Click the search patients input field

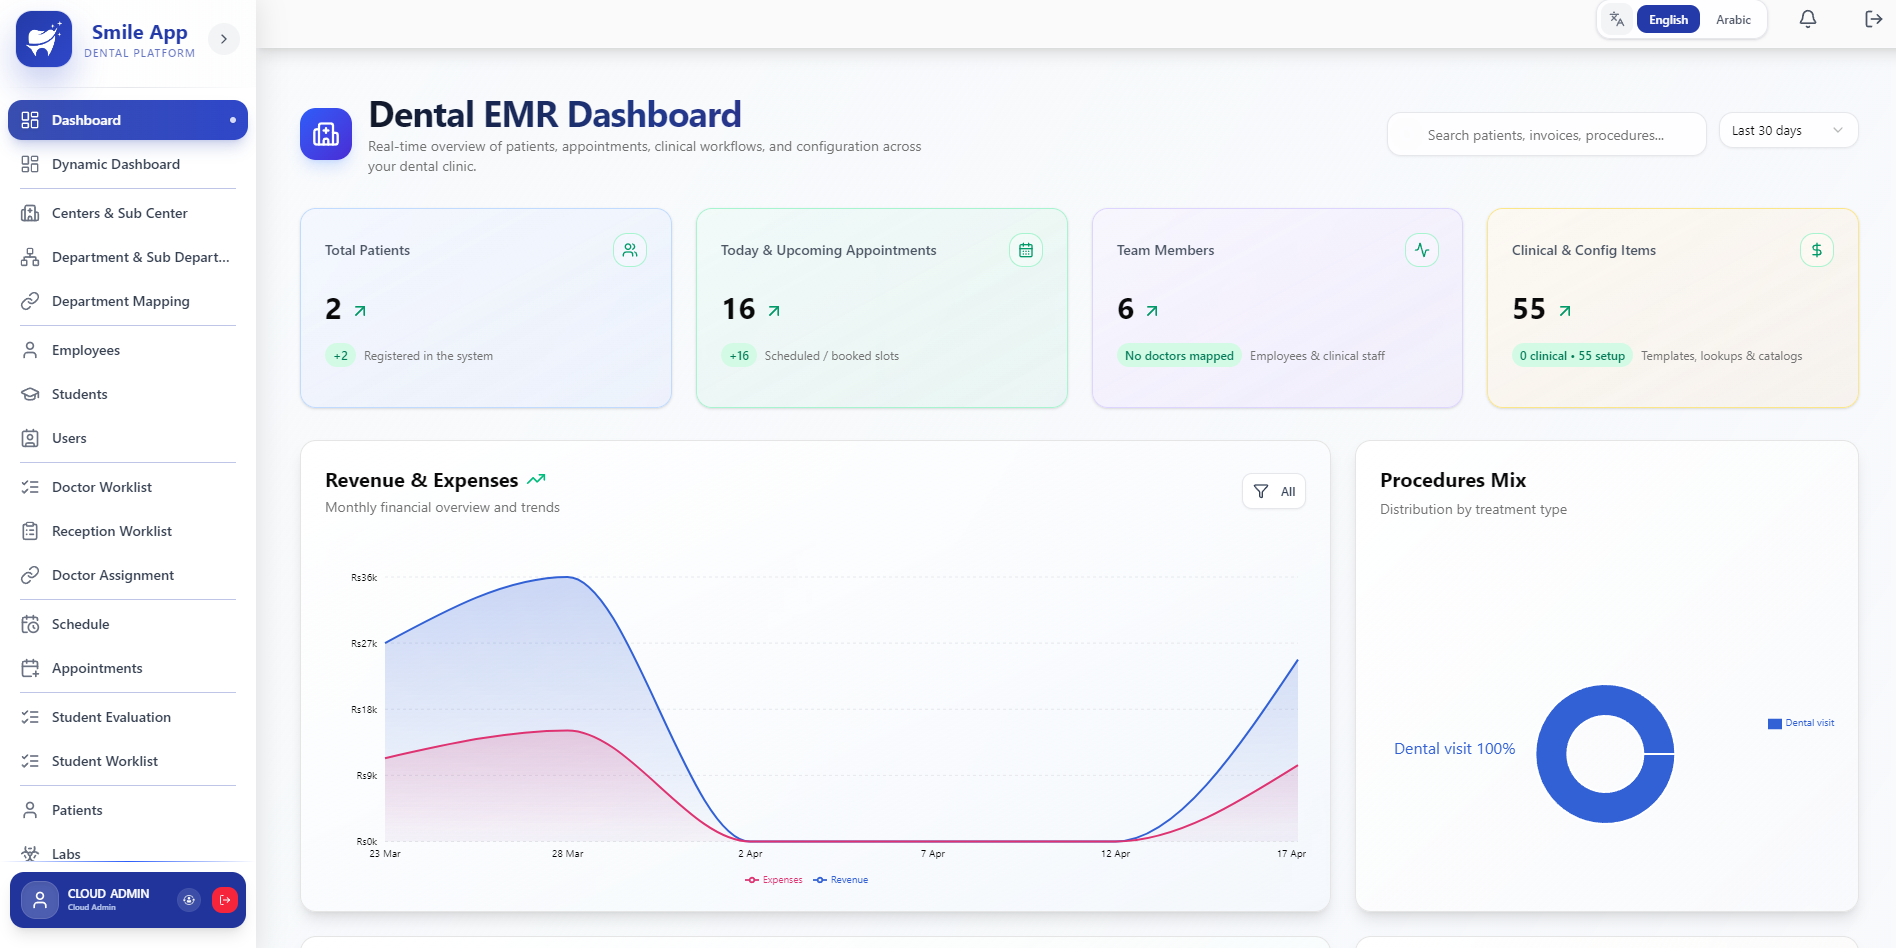click(x=1546, y=135)
